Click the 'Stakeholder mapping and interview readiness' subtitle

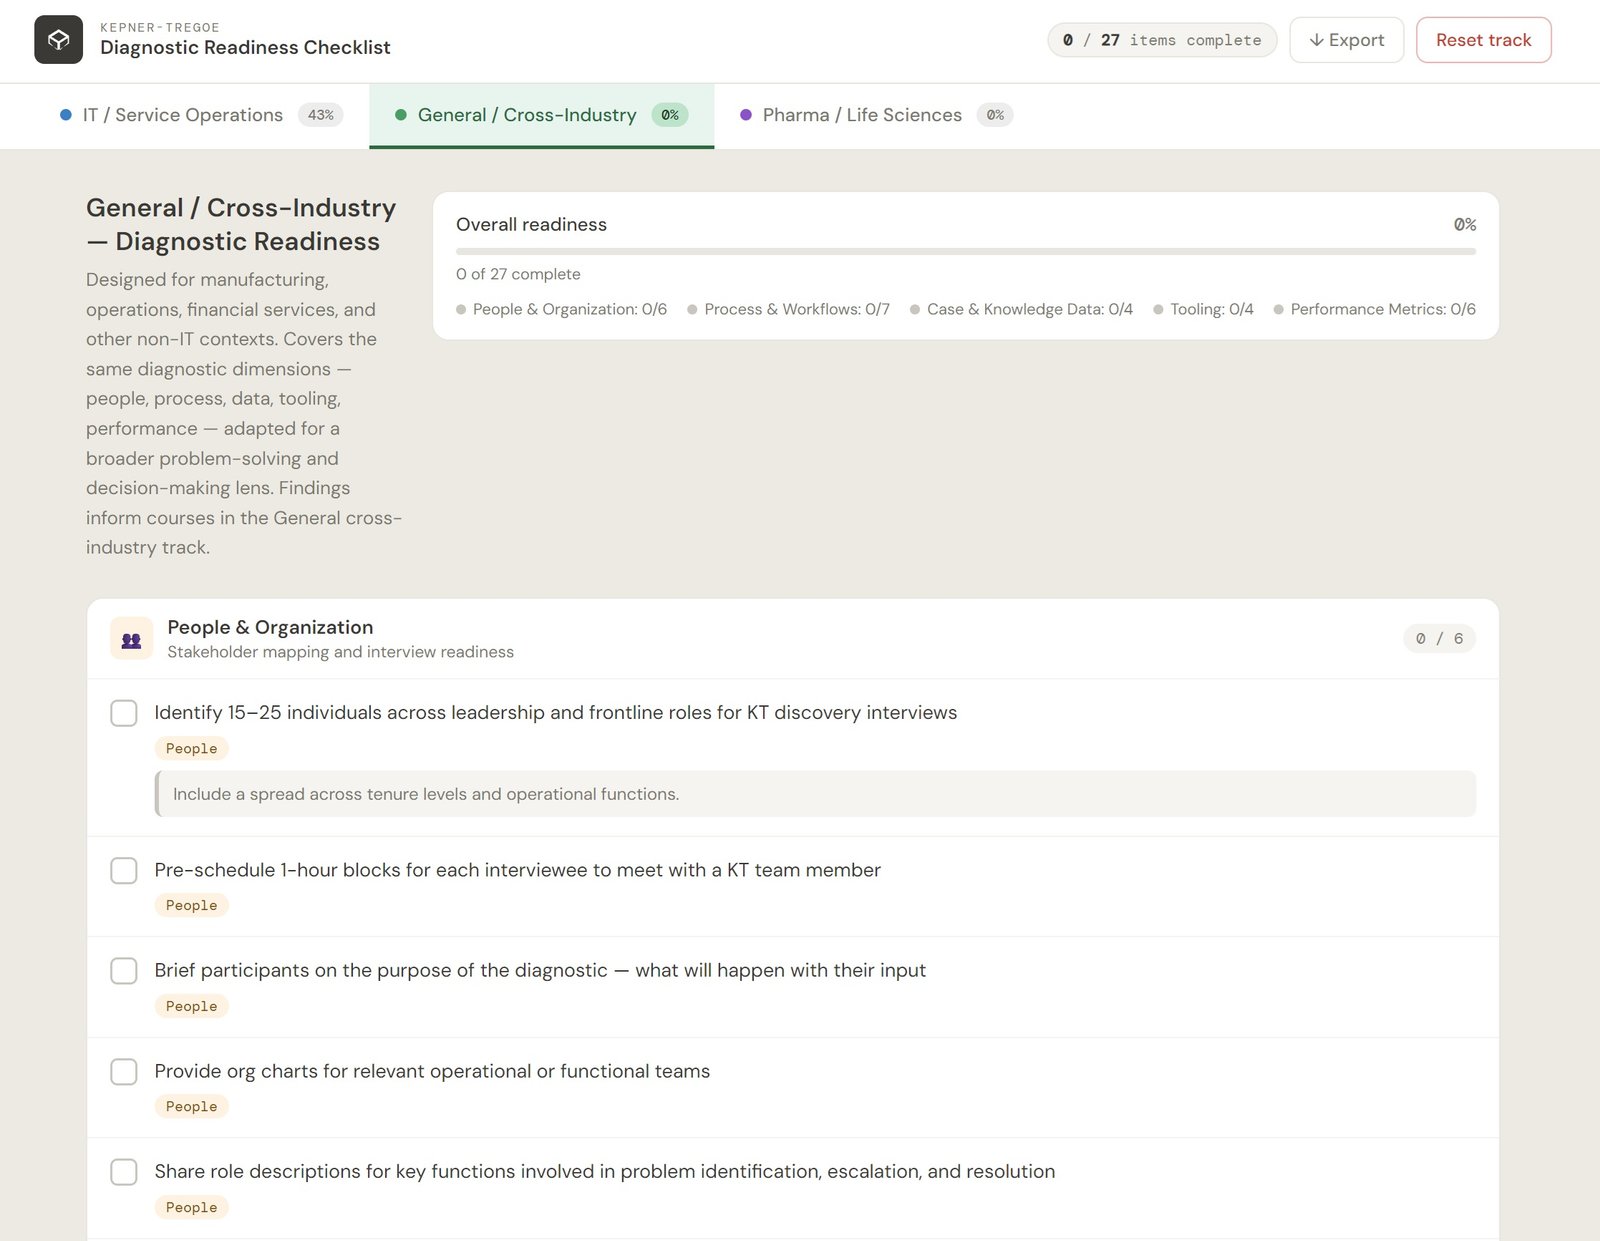[x=341, y=652]
